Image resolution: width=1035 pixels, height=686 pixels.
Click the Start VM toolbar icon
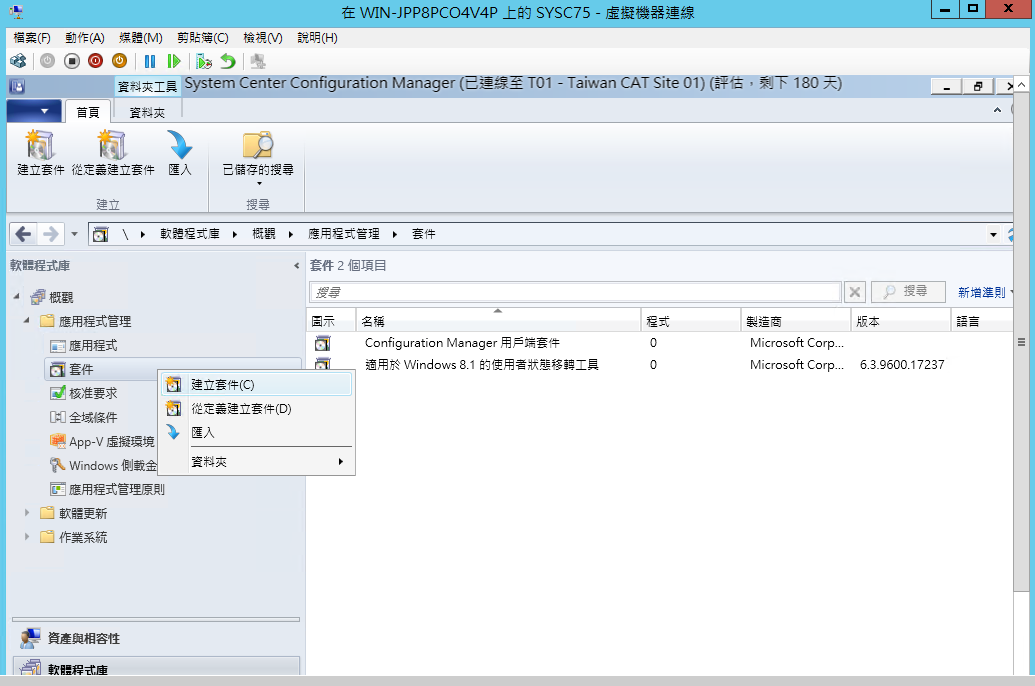(x=48, y=61)
